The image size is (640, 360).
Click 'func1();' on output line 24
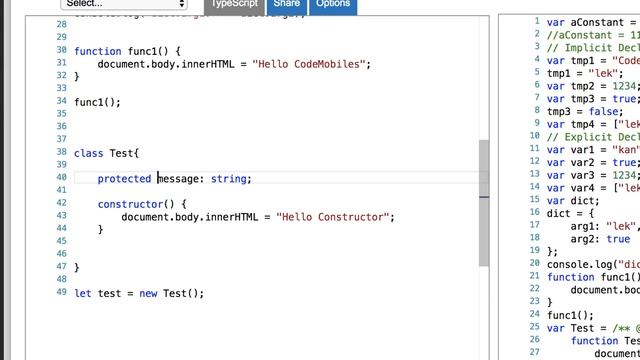click(571, 315)
